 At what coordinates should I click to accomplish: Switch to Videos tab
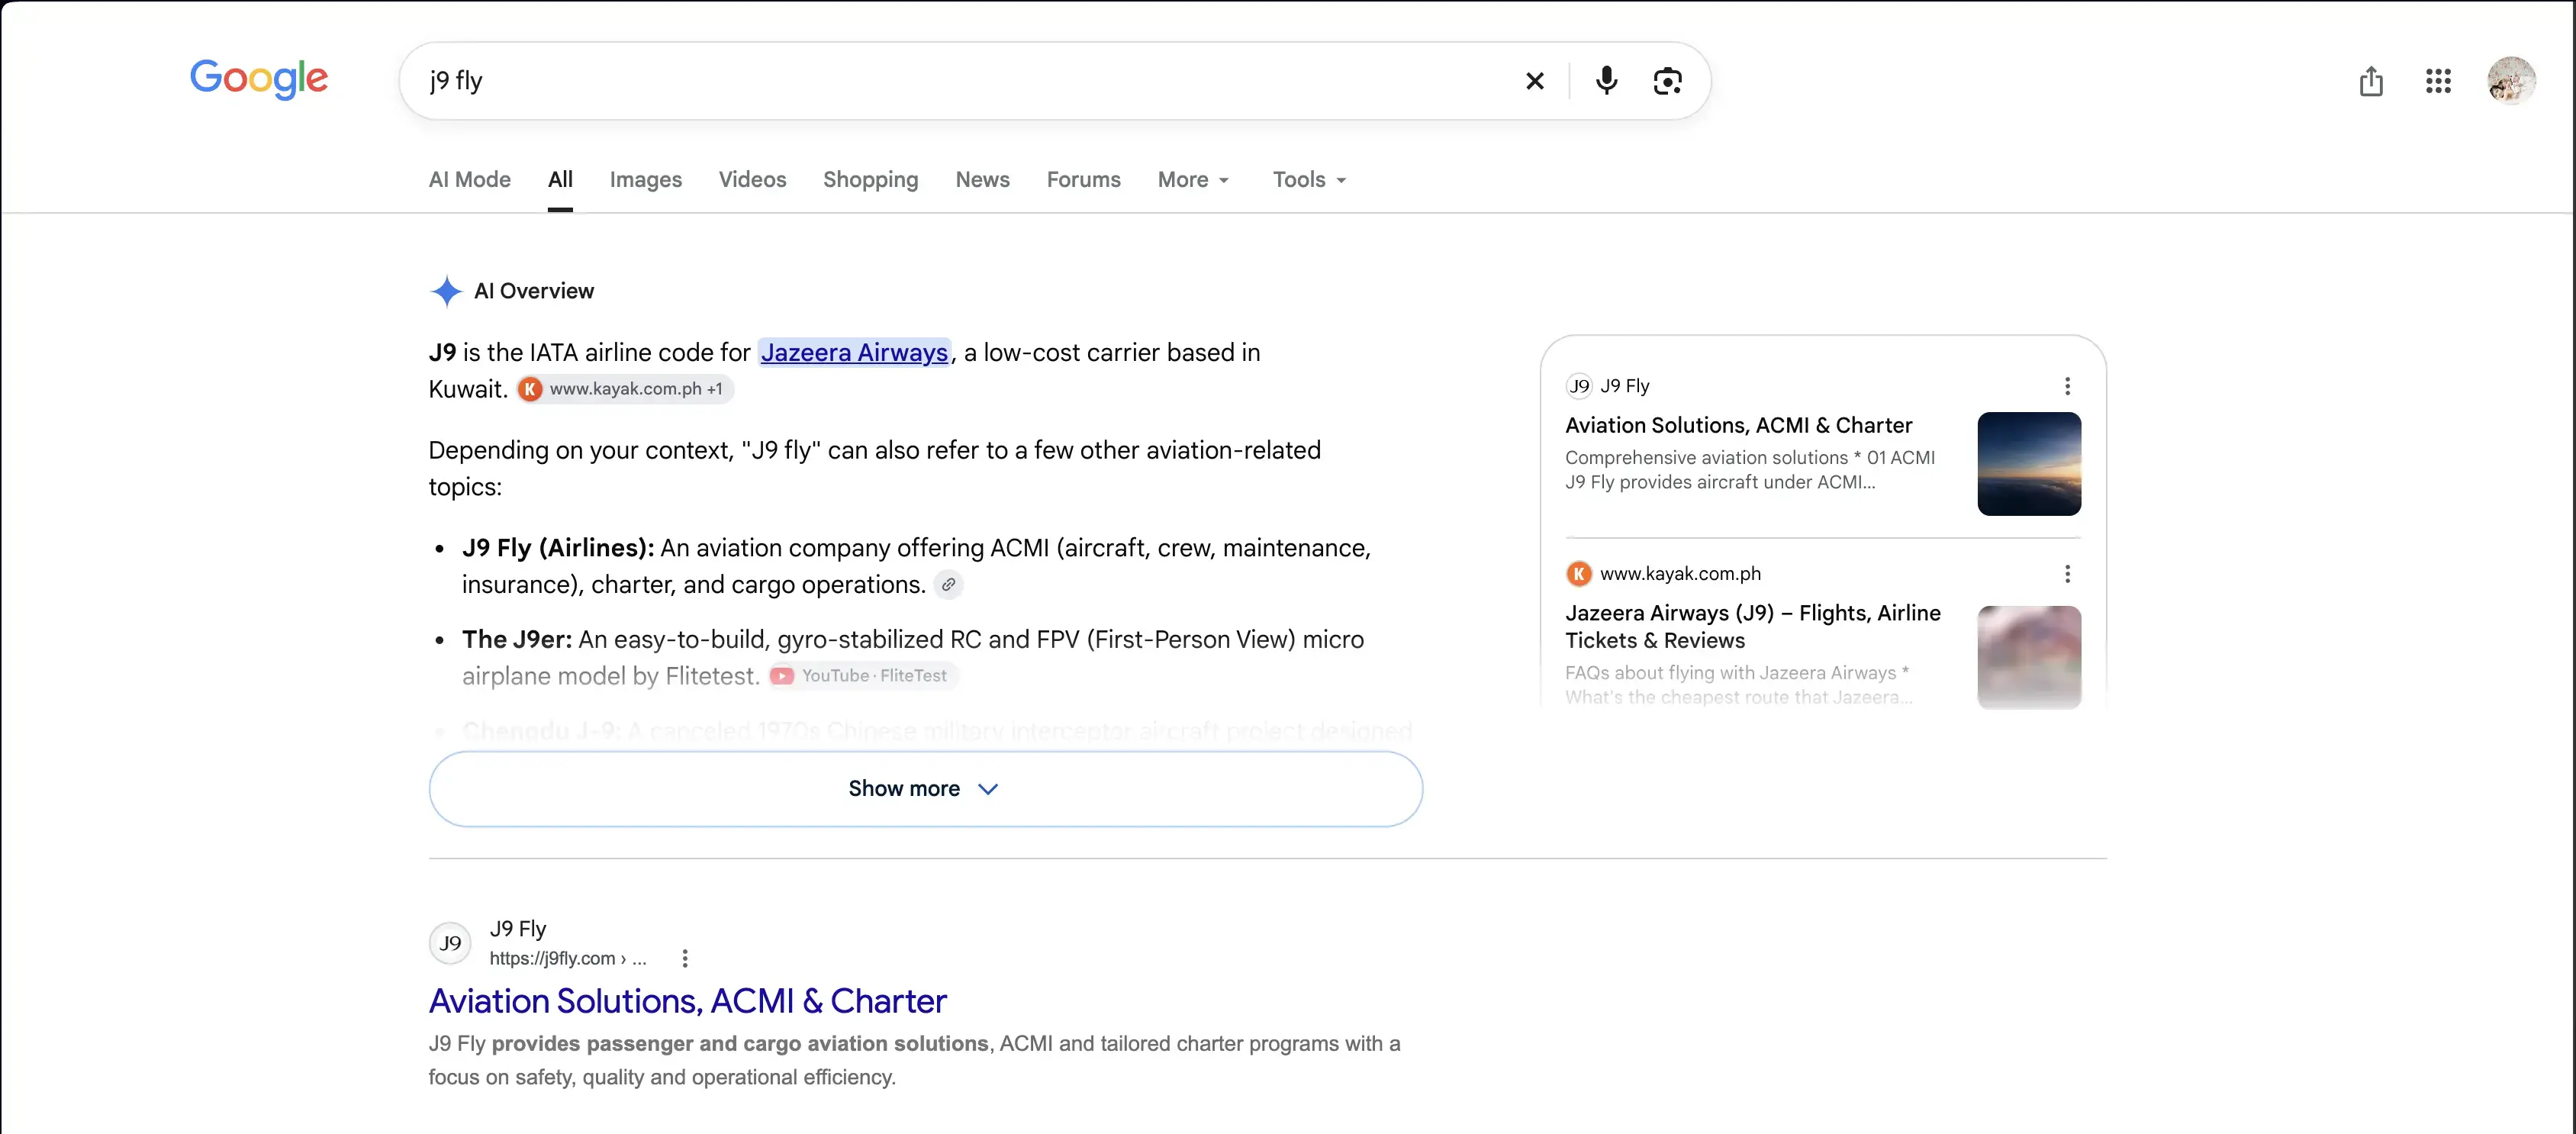[x=752, y=180]
